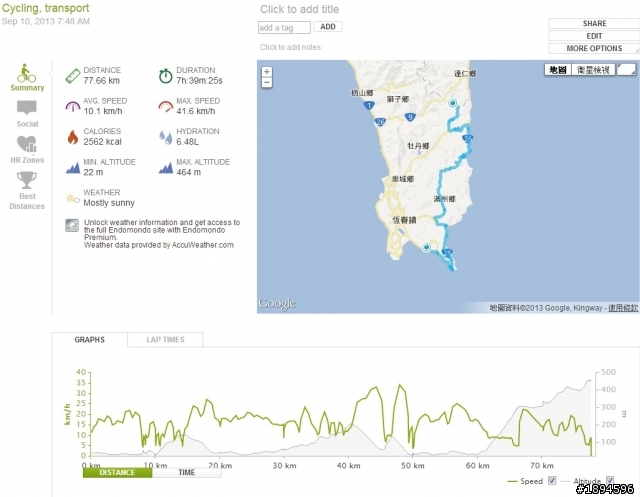
Task: Zoom in on the map
Action: (267, 72)
